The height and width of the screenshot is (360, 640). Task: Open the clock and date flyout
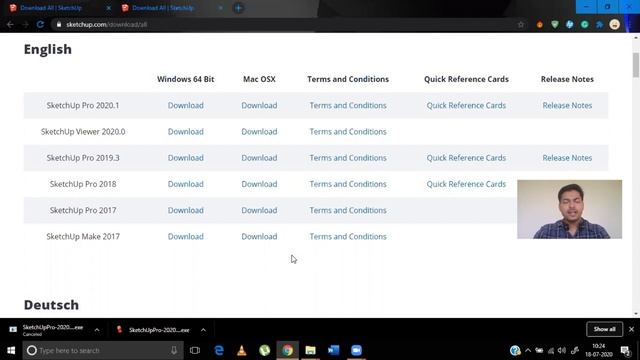coord(599,350)
